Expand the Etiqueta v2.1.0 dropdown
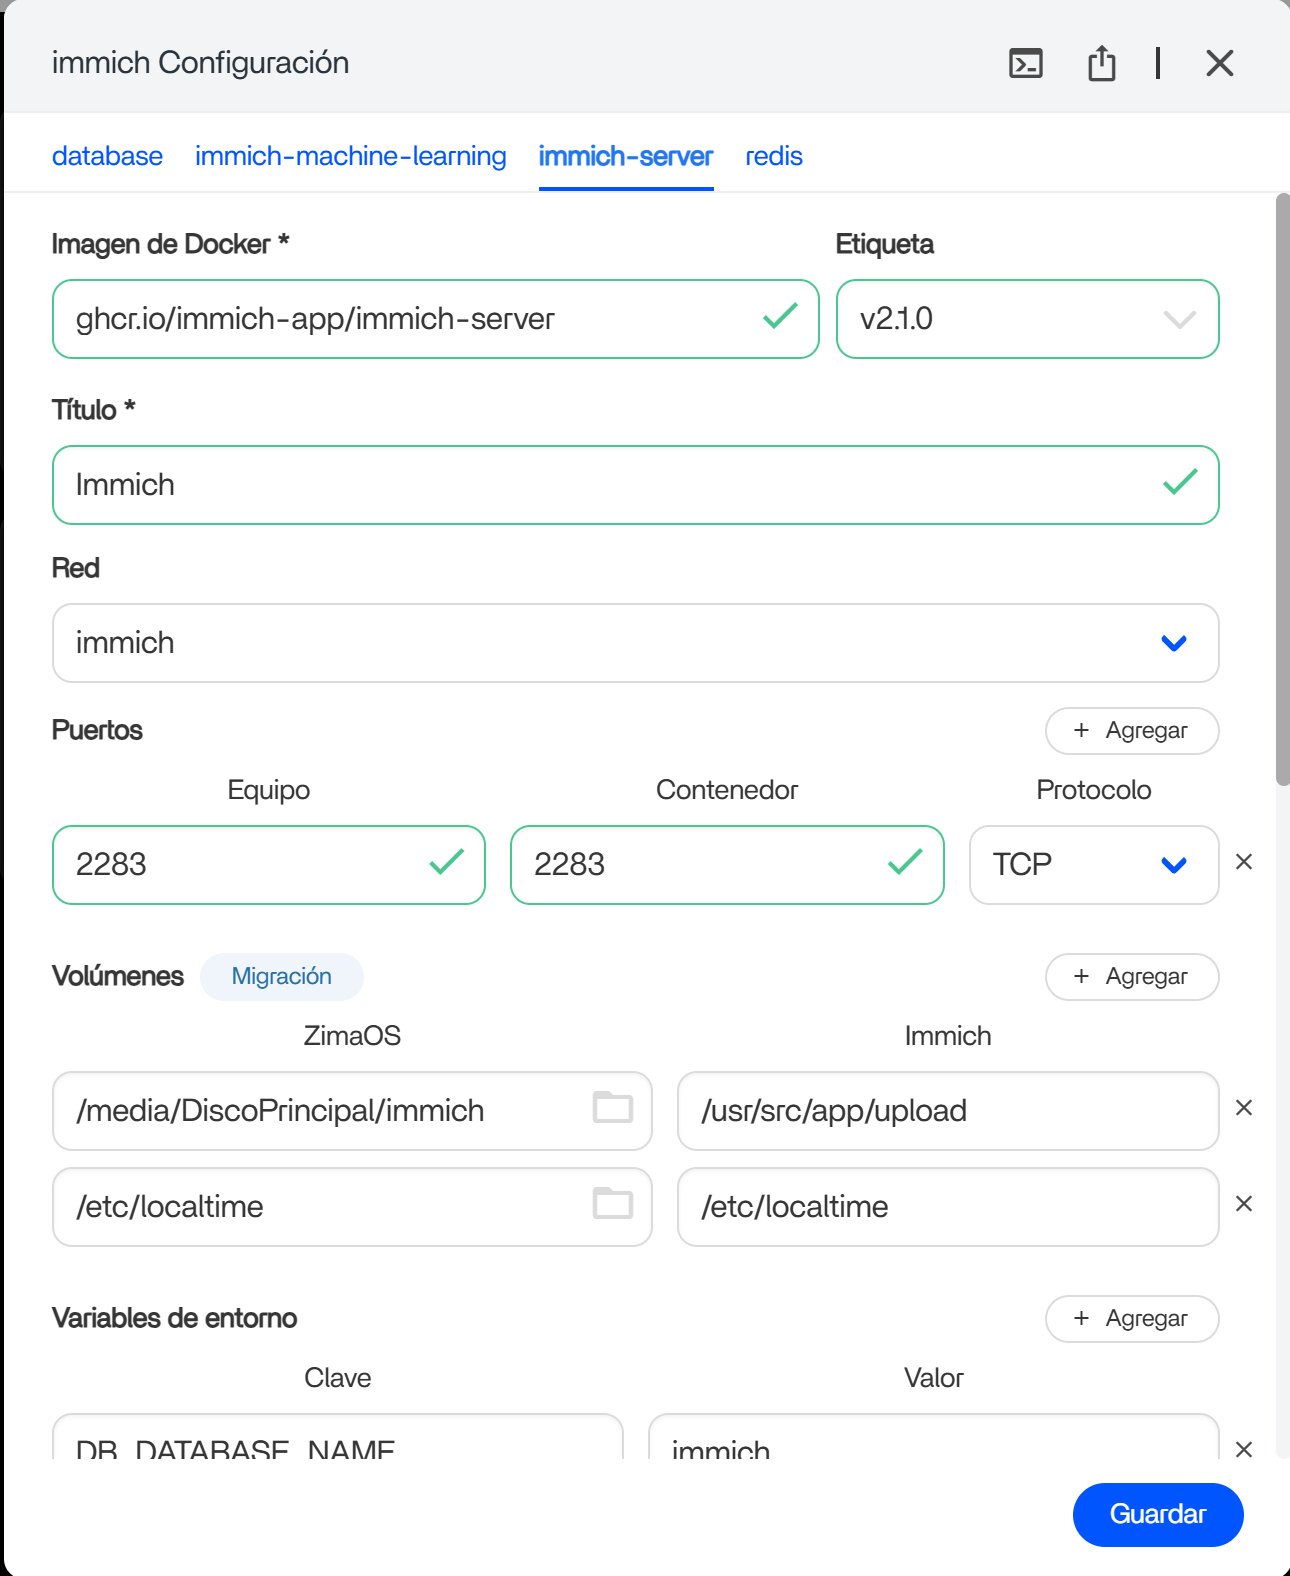This screenshot has height=1576, width=1290. (x=1179, y=320)
